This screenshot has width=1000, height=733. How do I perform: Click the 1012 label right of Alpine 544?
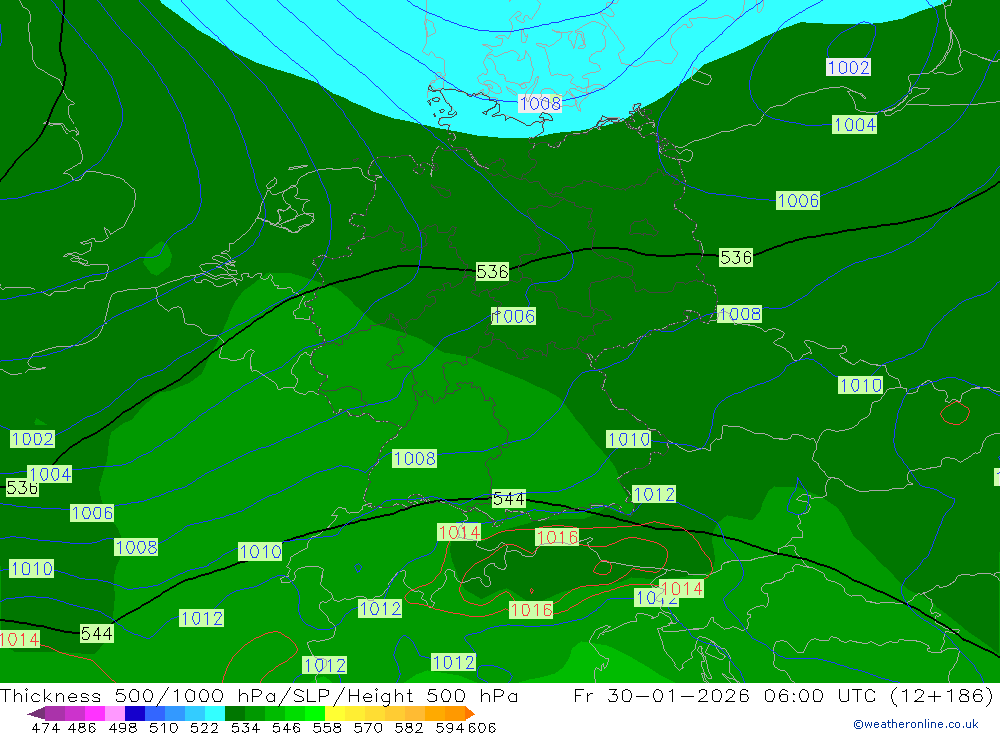pyautogui.click(x=654, y=494)
